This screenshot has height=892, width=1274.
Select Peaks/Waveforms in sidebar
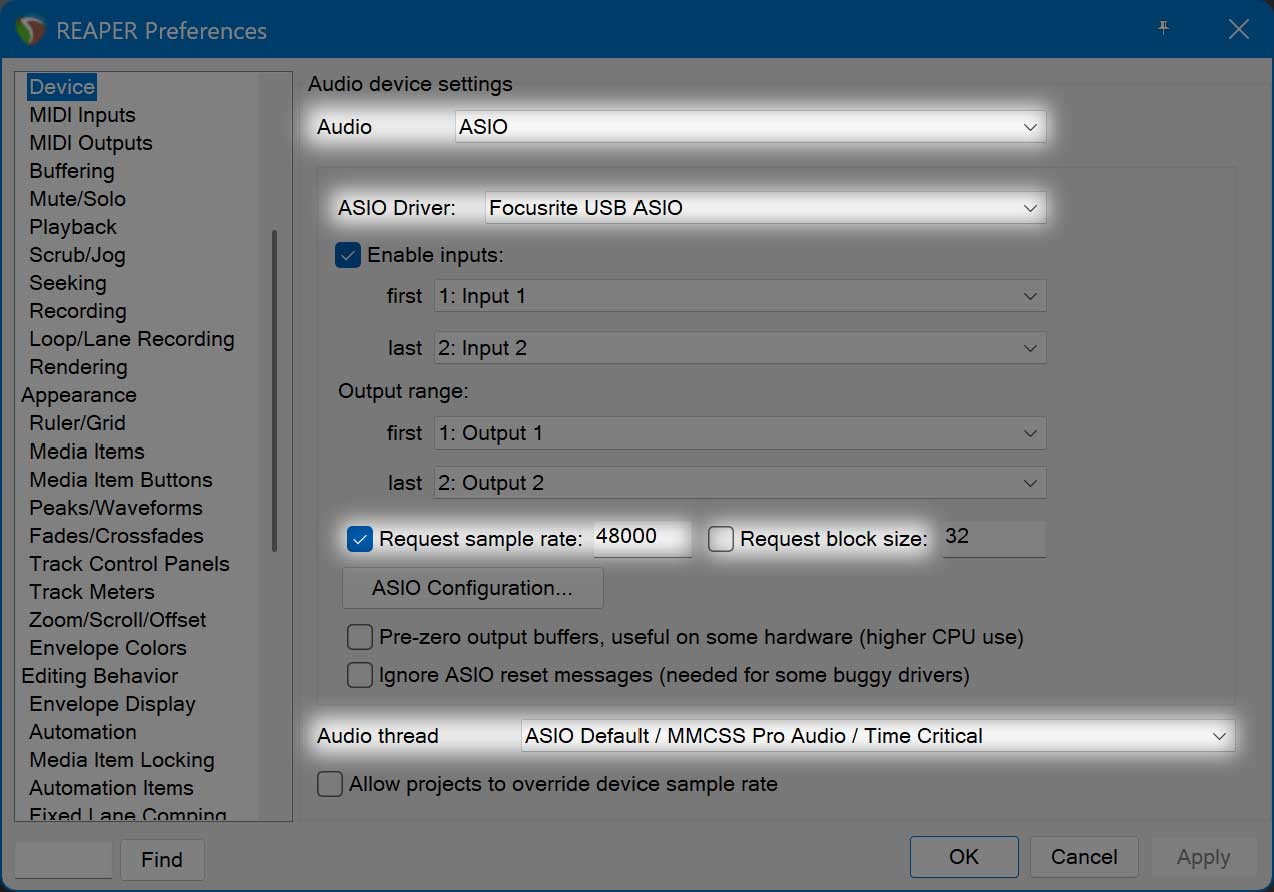[x=116, y=508]
